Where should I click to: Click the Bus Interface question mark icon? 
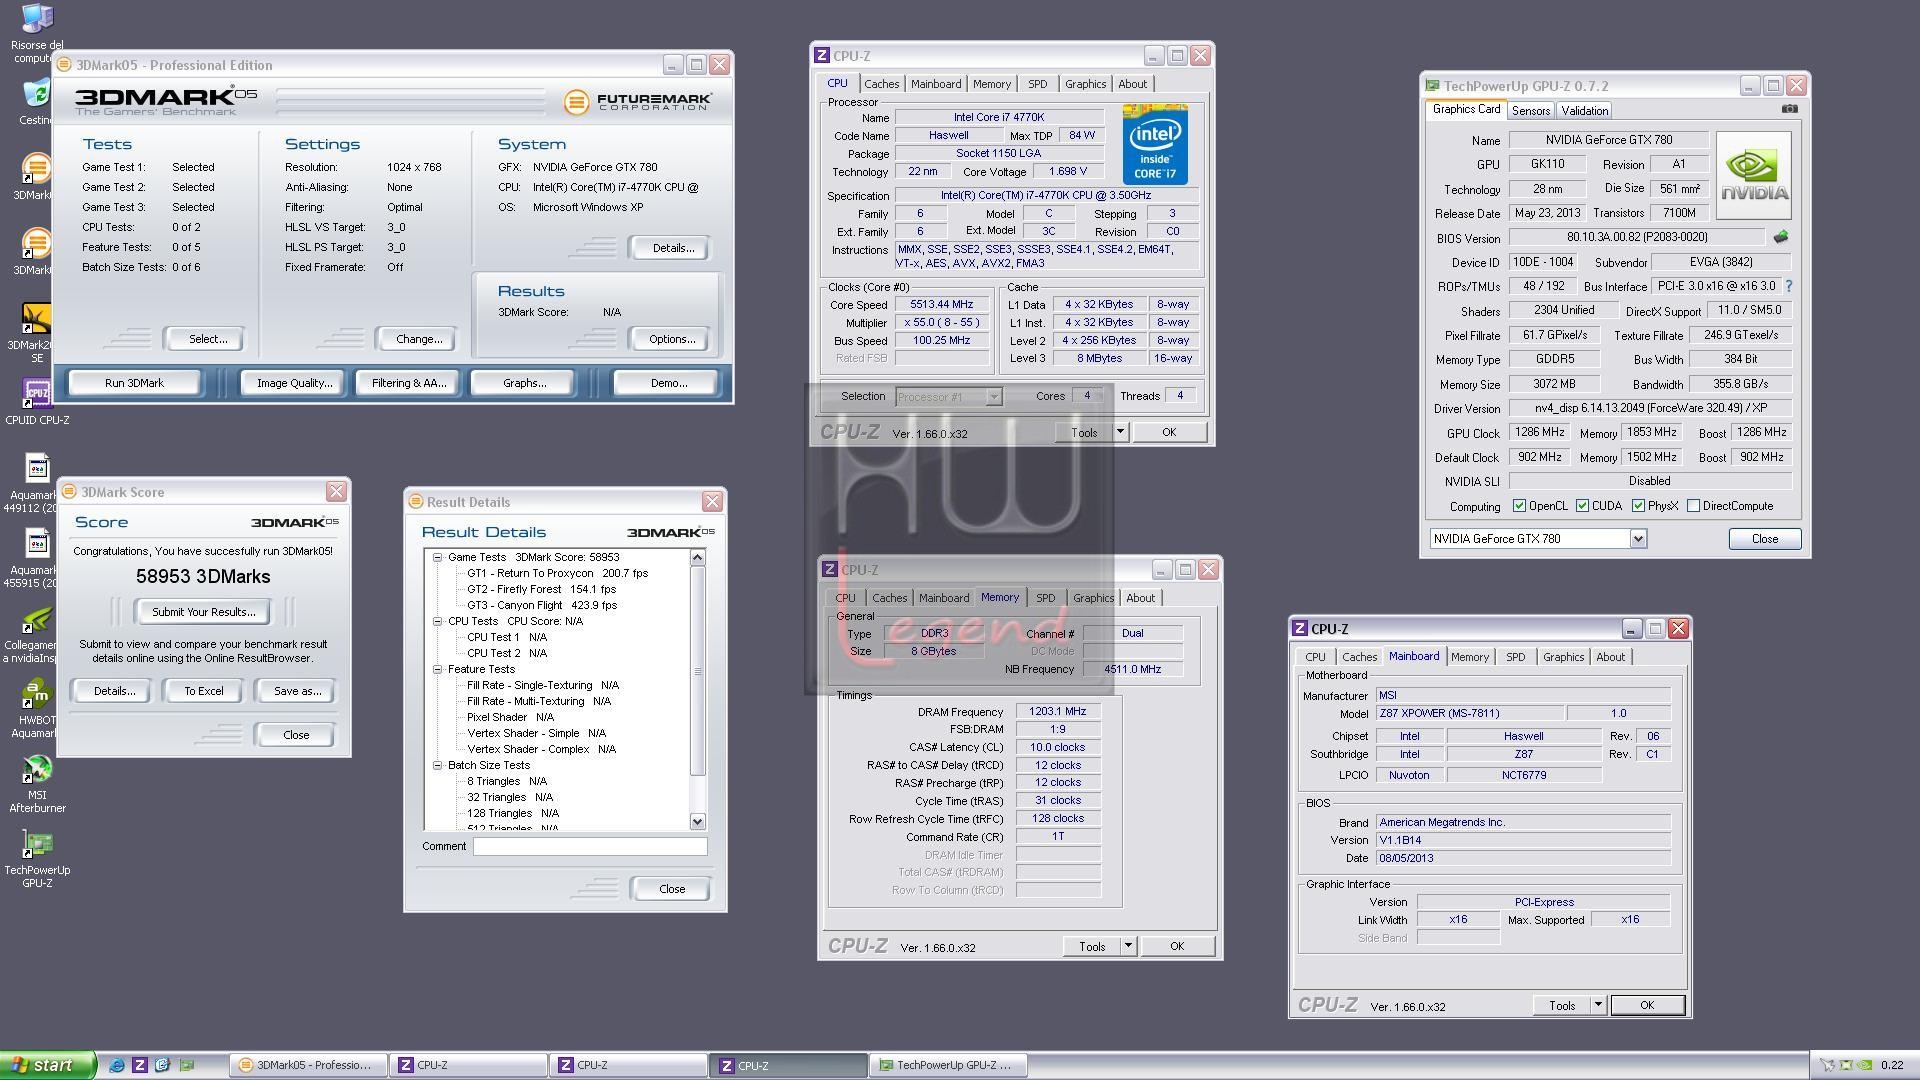[1789, 286]
